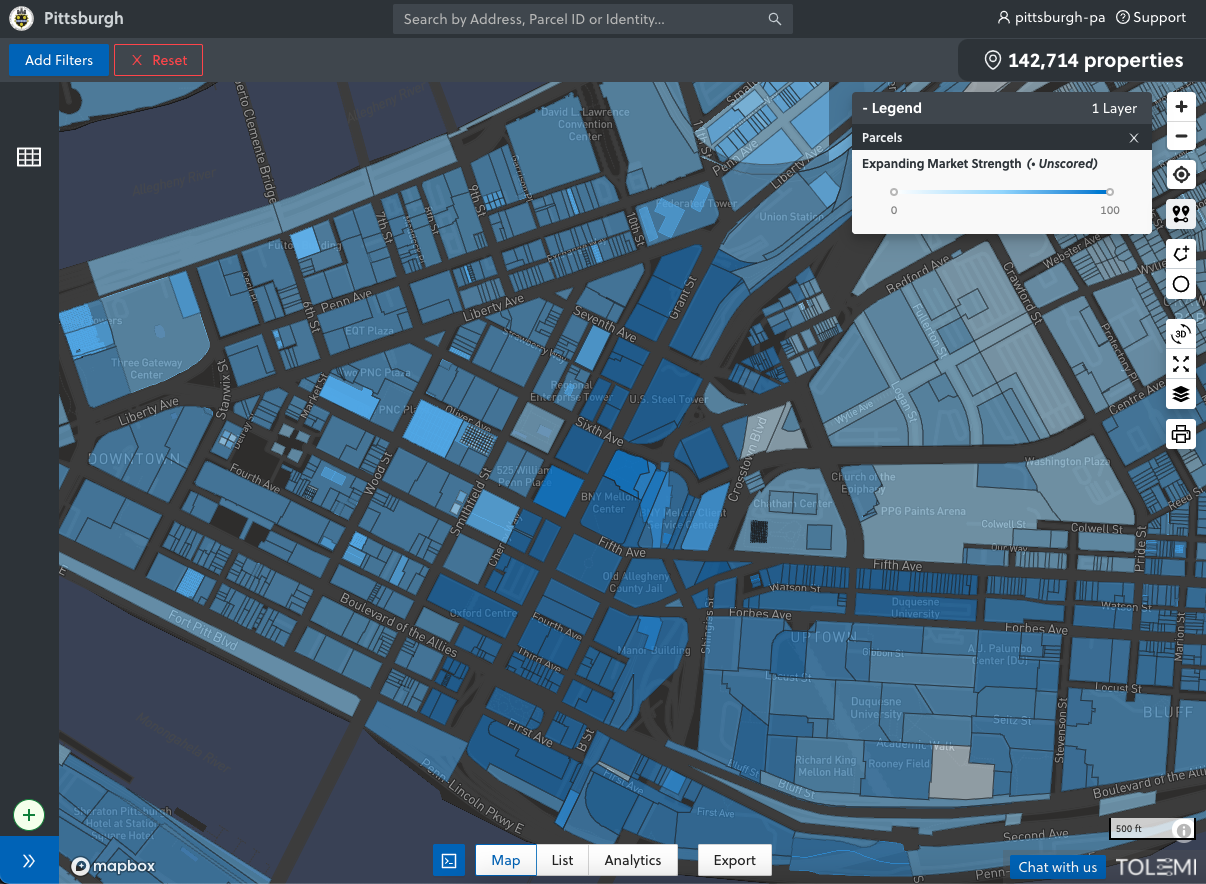This screenshot has height=884, width=1206.
Task: Zoom in with the plus button
Action: click(1181, 107)
